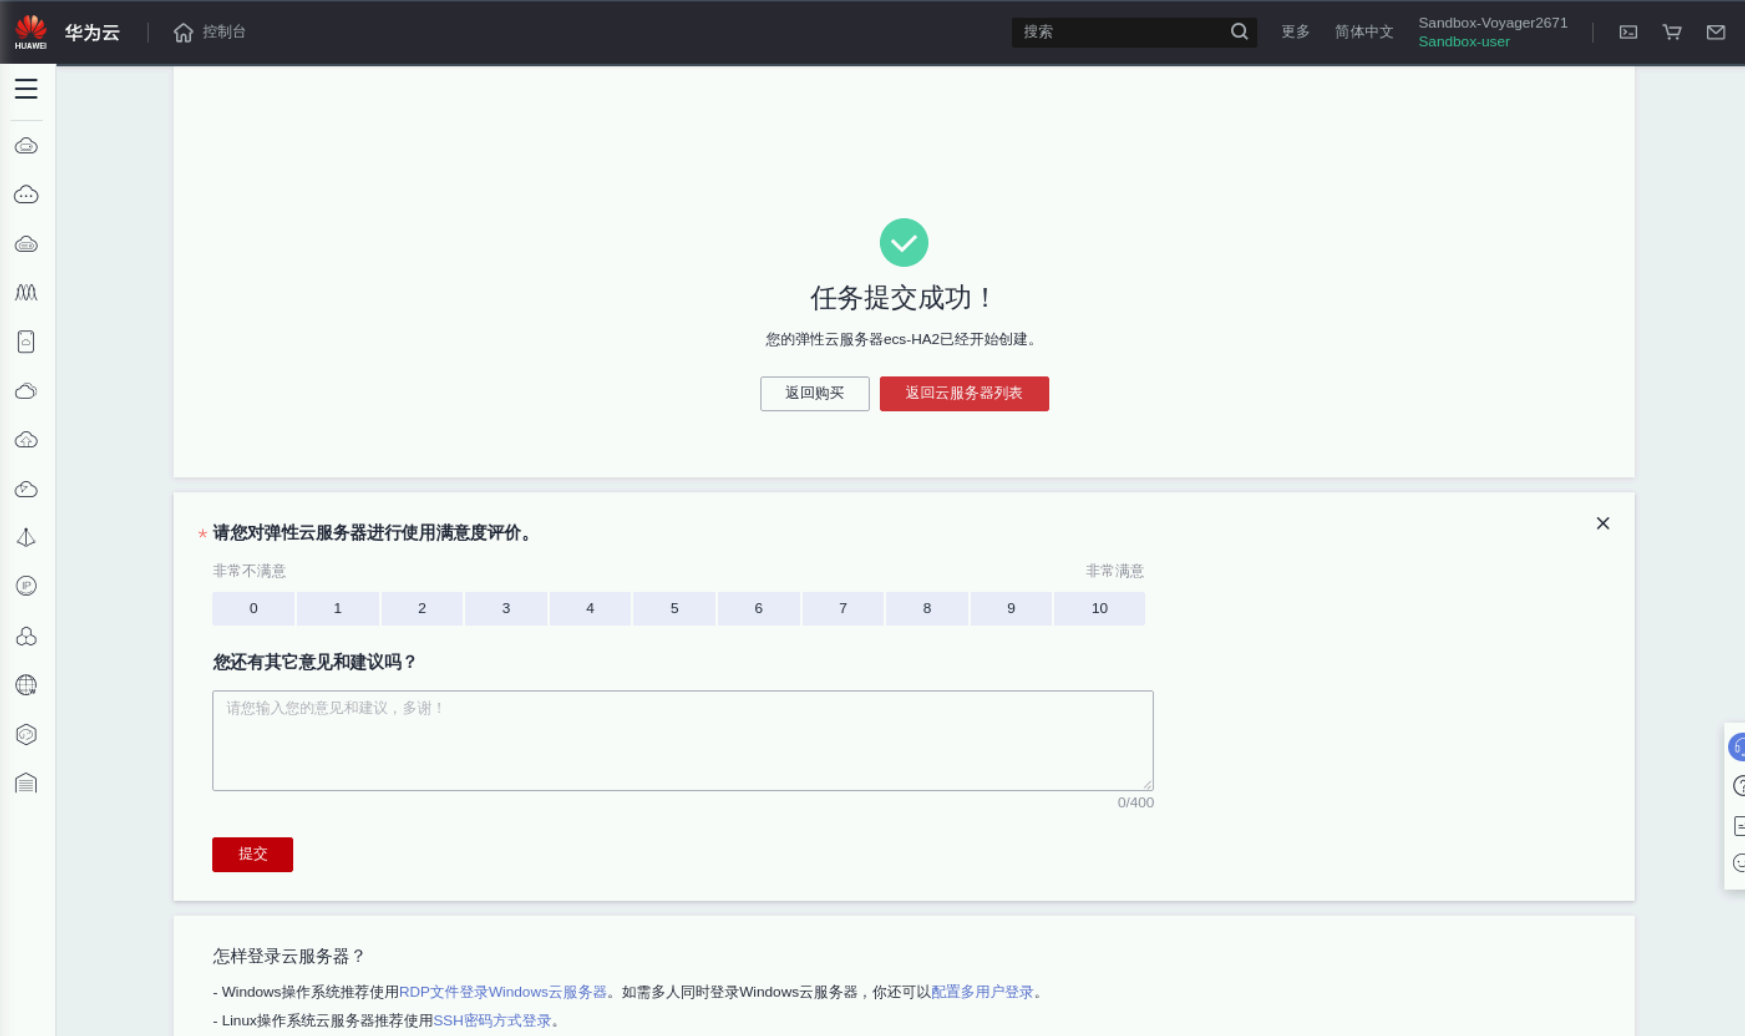Select satisfaction rating 2

[x=422, y=608]
